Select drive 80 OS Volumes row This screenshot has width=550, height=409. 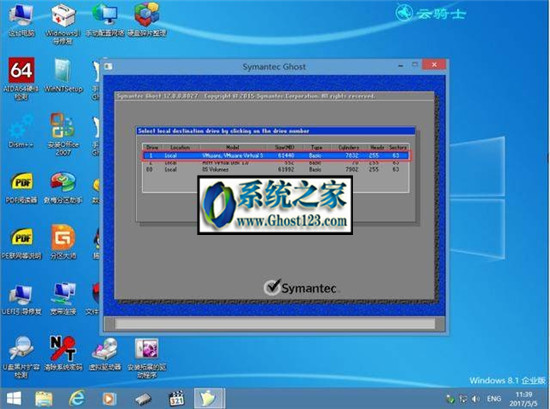pyautogui.click(x=276, y=169)
